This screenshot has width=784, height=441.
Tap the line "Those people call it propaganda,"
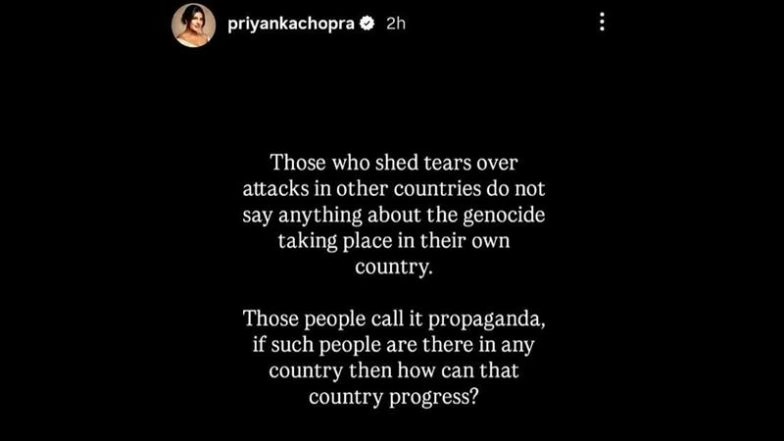point(394,319)
